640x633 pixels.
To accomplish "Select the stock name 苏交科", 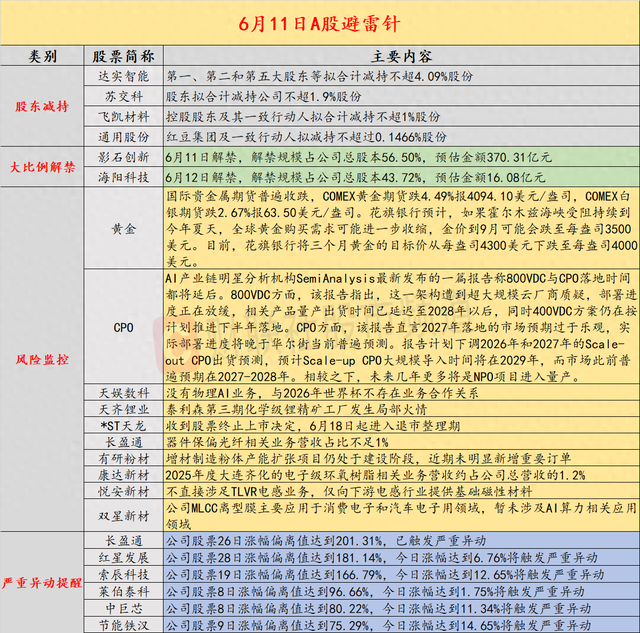I will [x=123, y=96].
